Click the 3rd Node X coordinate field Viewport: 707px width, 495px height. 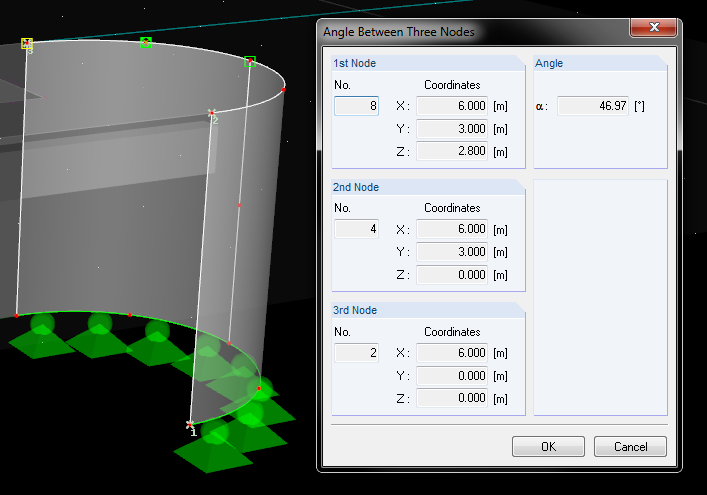coord(452,353)
